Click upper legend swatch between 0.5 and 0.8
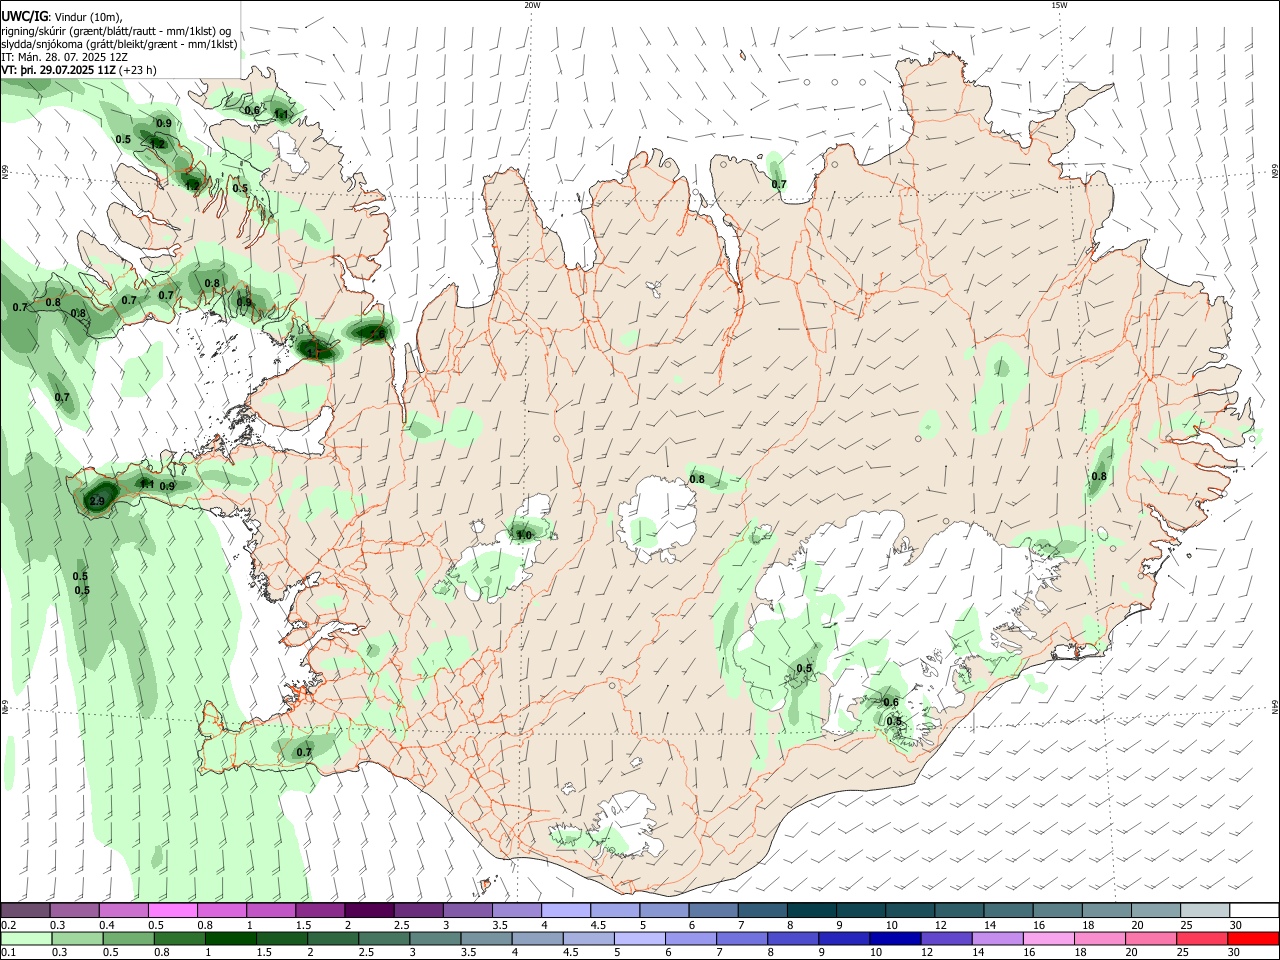 (172, 910)
